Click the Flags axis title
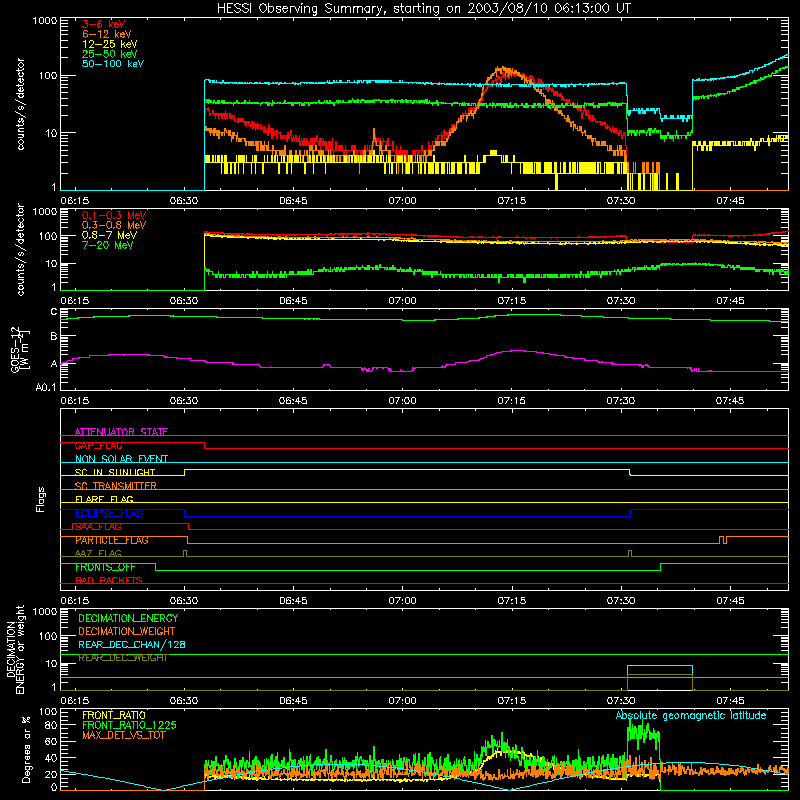Image resolution: width=800 pixels, height=800 pixels. pos(41,499)
